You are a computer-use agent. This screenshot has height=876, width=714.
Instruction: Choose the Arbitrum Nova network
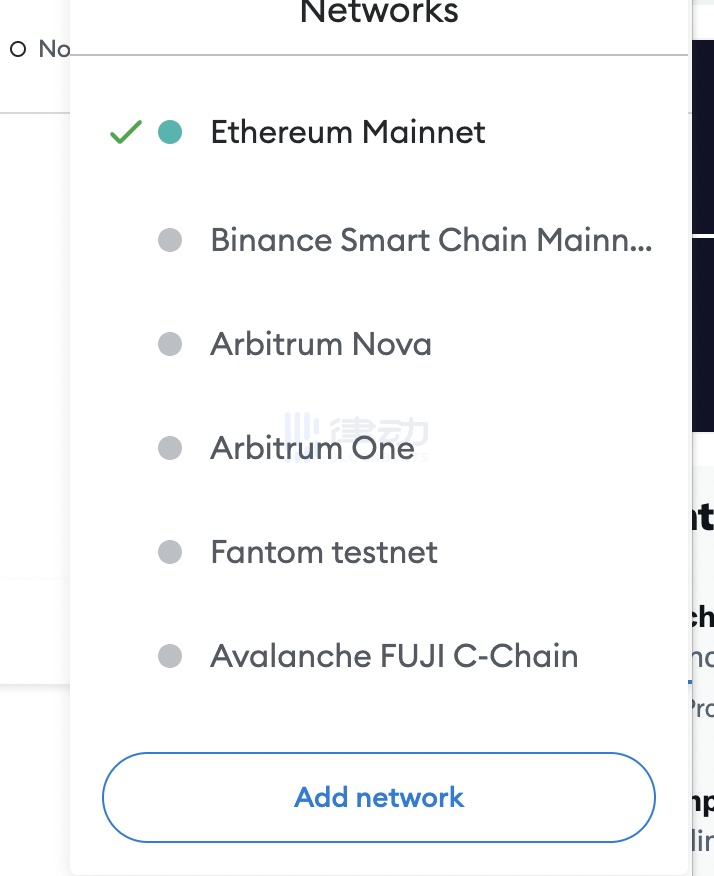[x=320, y=344]
